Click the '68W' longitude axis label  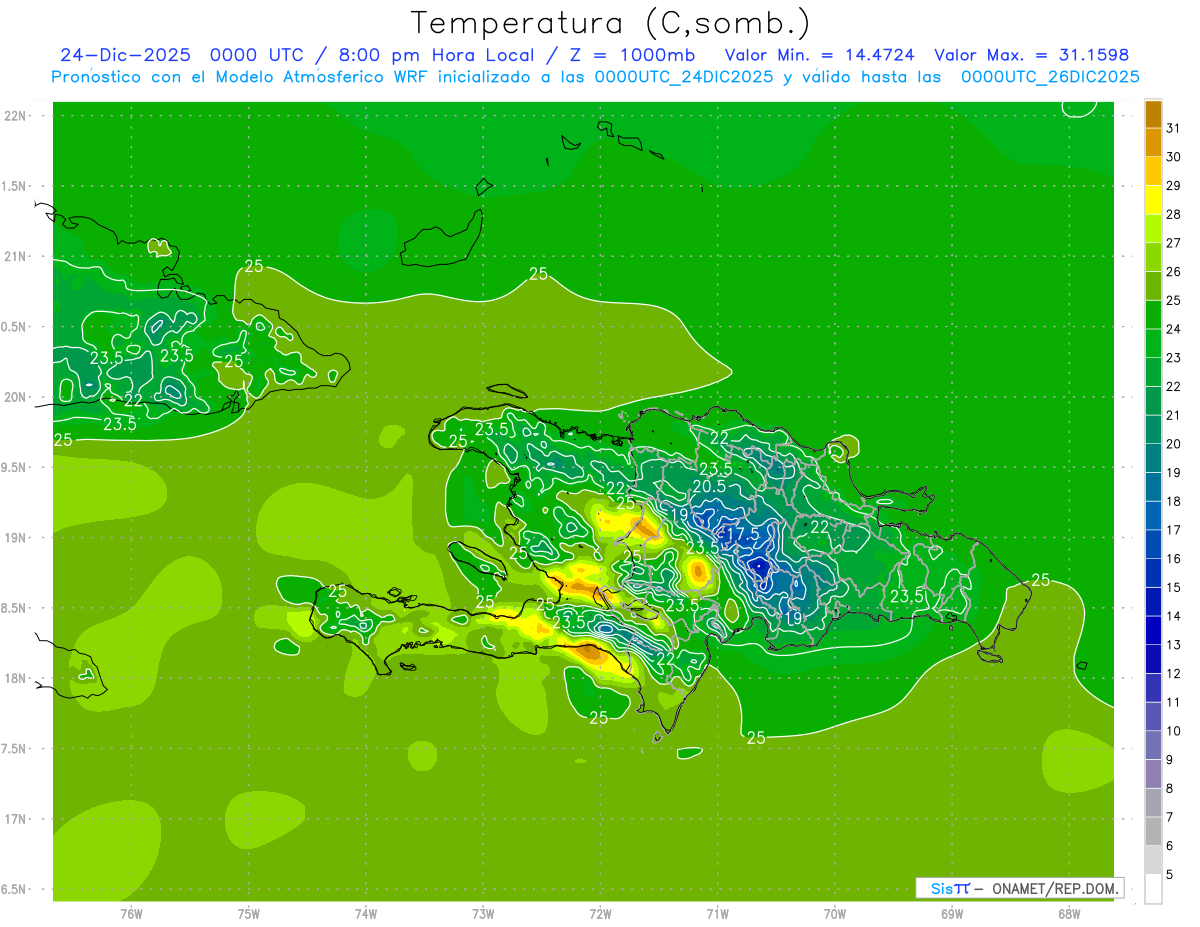coord(1069,914)
